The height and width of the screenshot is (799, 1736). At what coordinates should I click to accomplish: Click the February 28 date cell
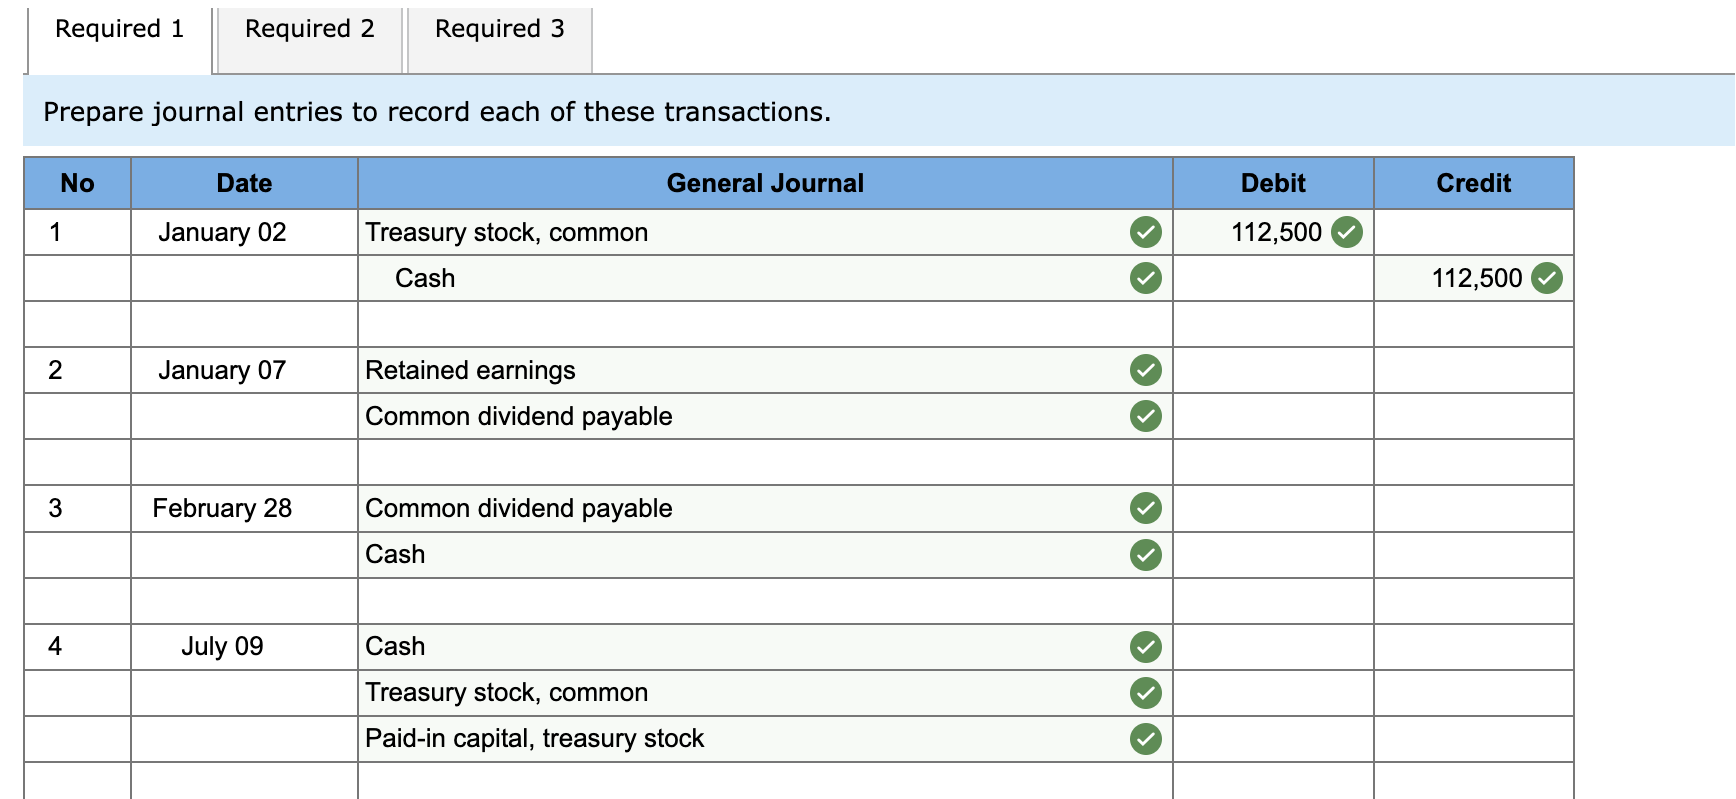tap(244, 508)
